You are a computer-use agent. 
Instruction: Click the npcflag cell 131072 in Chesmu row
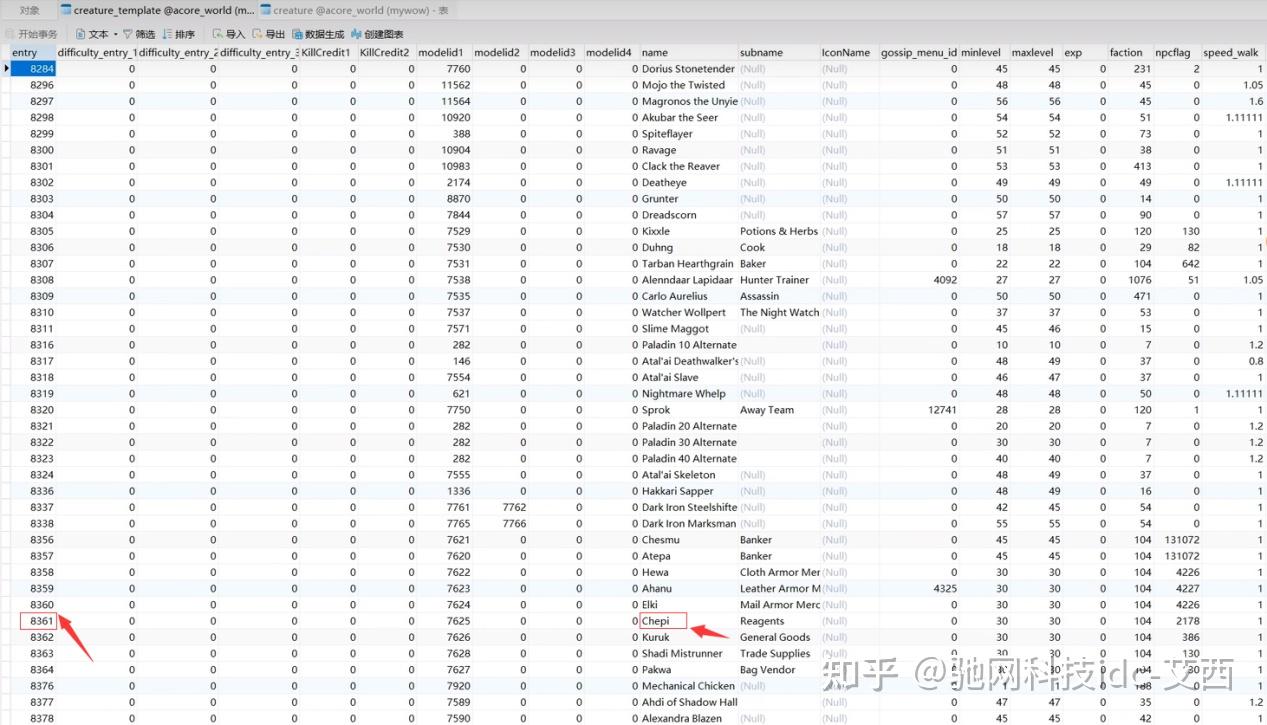[1183, 540]
